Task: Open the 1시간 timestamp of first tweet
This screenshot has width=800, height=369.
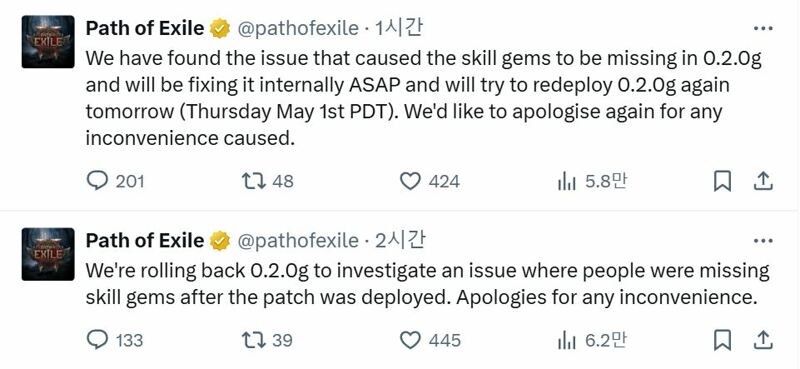Action: [x=398, y=29]
